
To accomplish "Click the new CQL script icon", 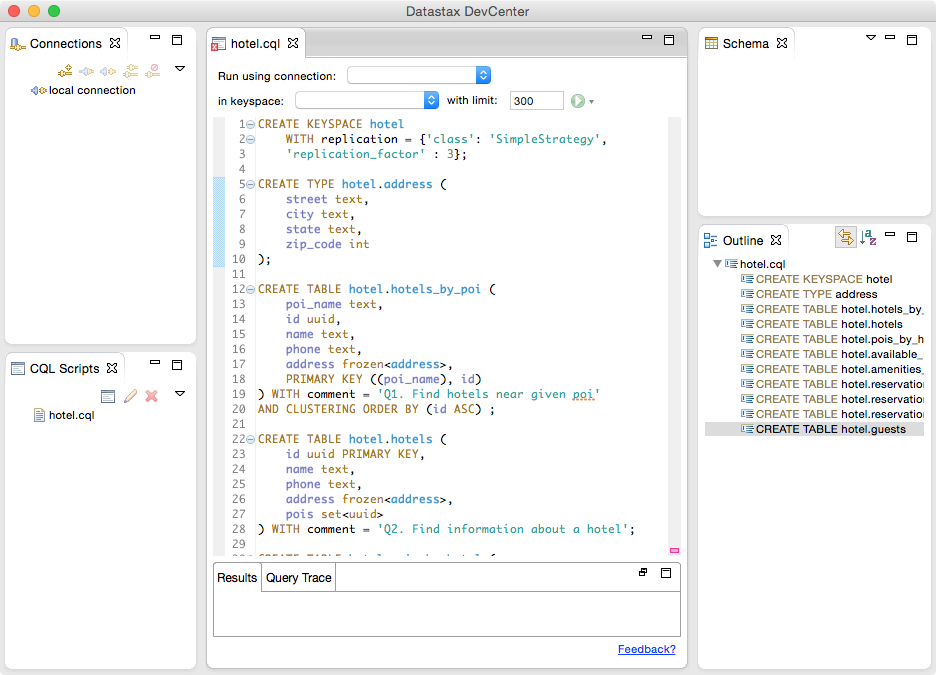I will tap(108, 396).
